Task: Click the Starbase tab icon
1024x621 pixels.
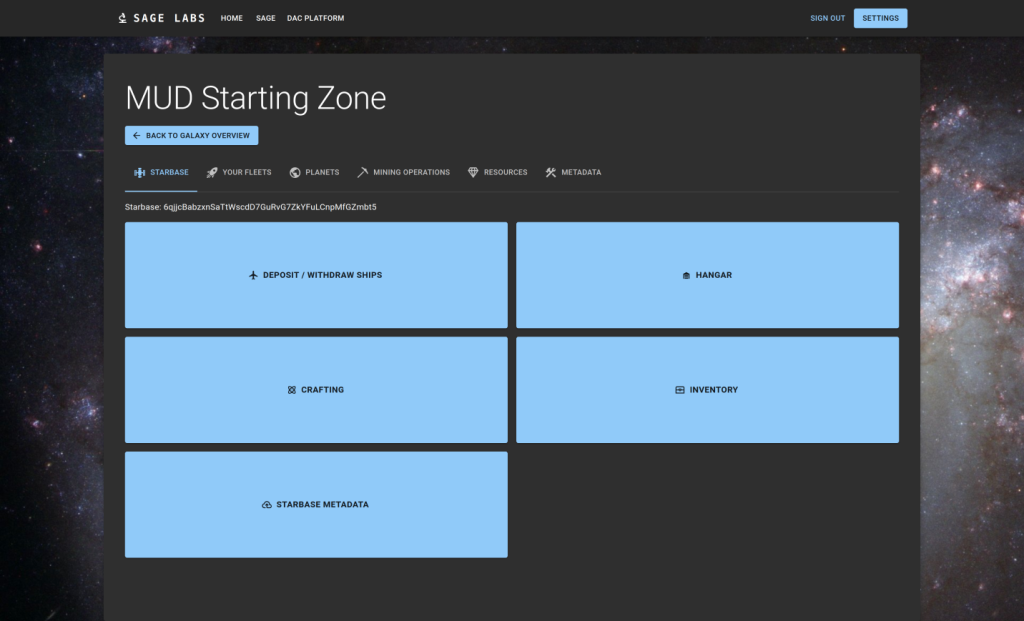Action: pyautogui.click(x=140, y=173)
